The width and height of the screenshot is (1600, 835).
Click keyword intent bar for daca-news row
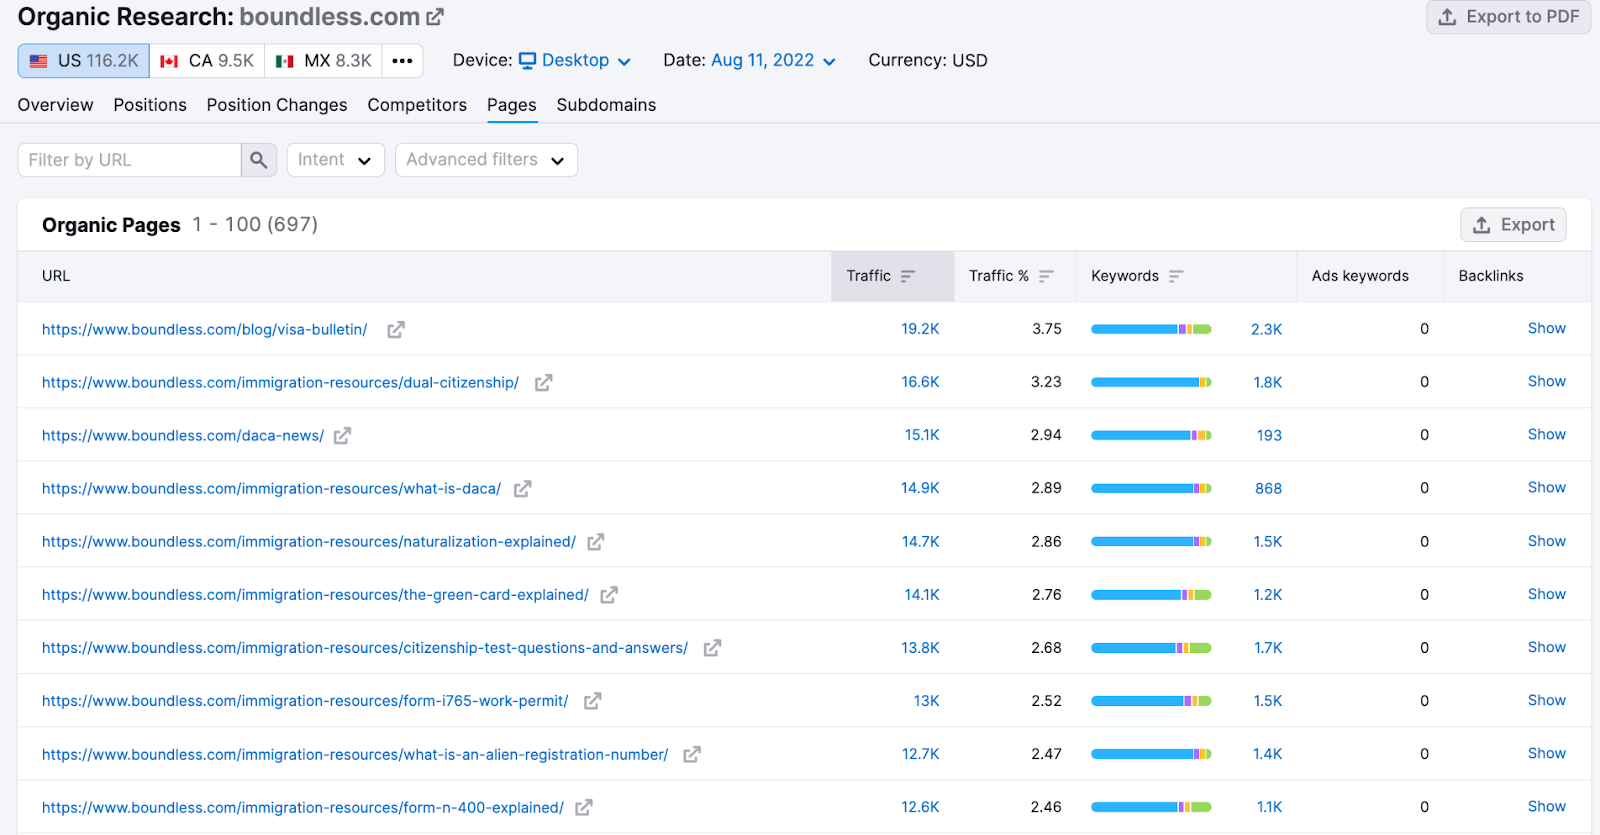click(1151, 435)
